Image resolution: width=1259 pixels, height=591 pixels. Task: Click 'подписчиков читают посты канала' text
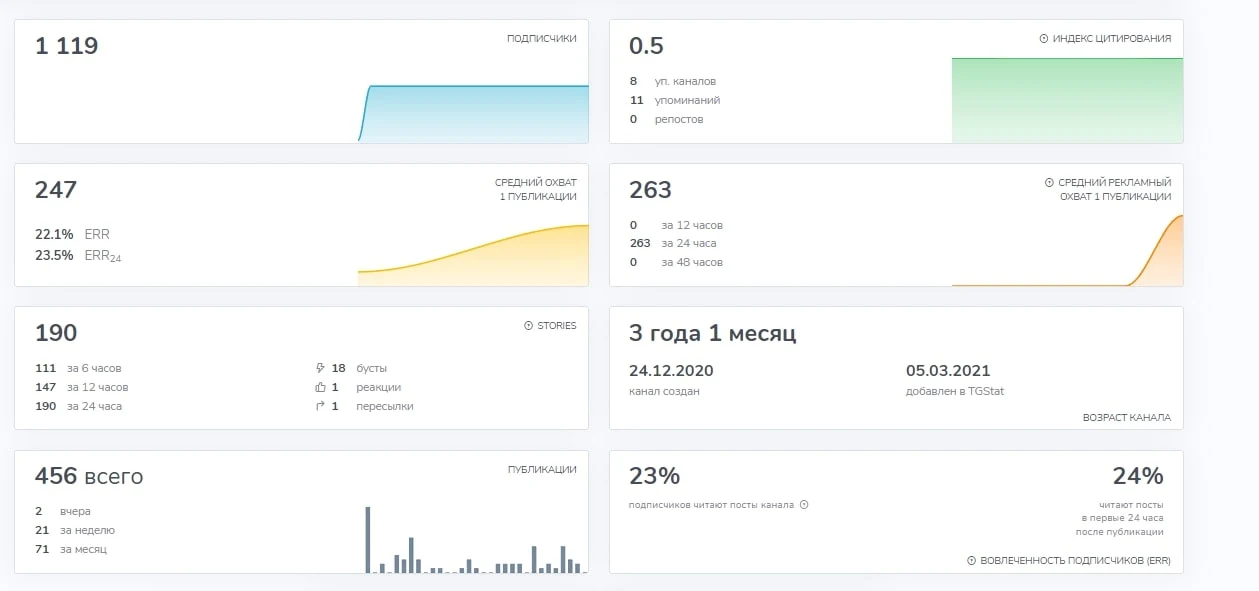coord(711,505)
